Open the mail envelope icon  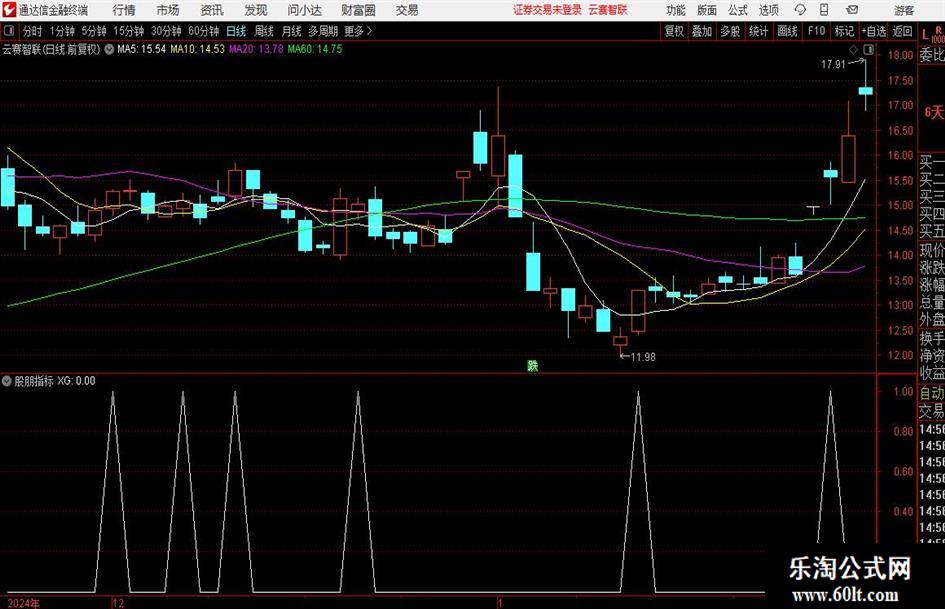point(852,10)
